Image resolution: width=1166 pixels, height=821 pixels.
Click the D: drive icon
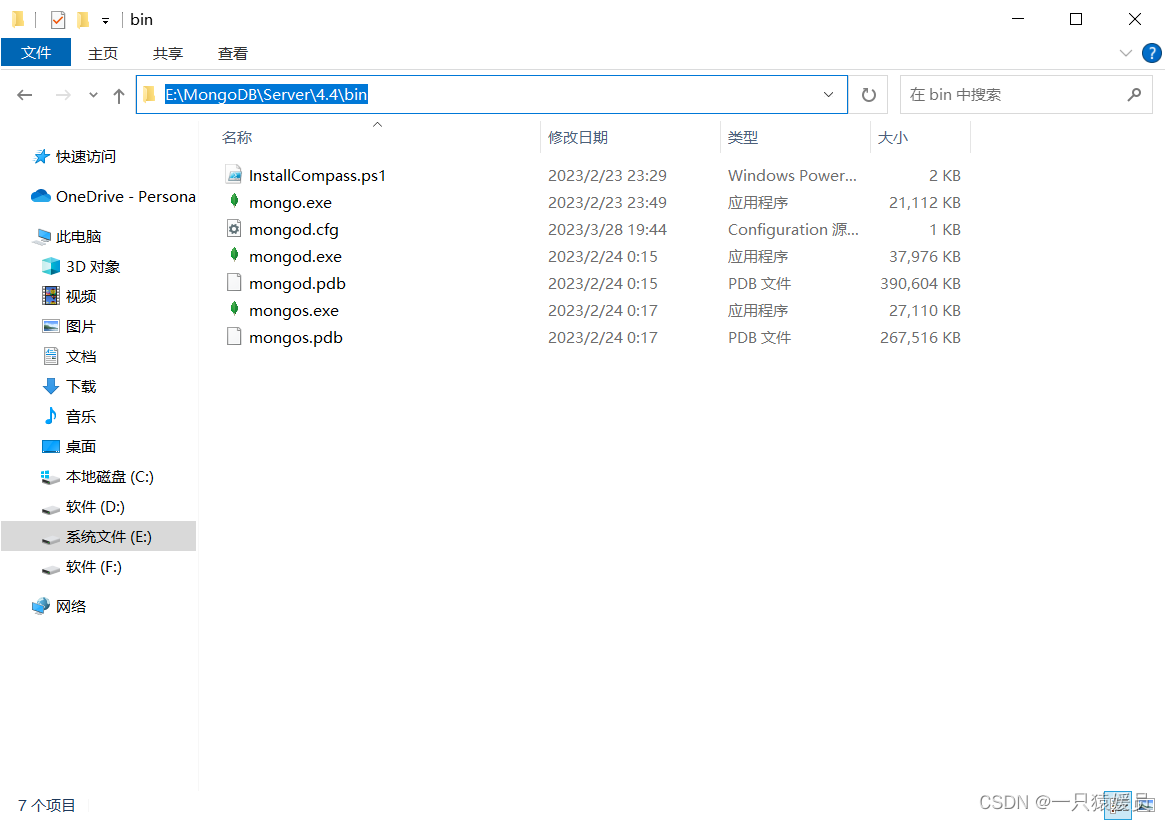pos(51,509)
